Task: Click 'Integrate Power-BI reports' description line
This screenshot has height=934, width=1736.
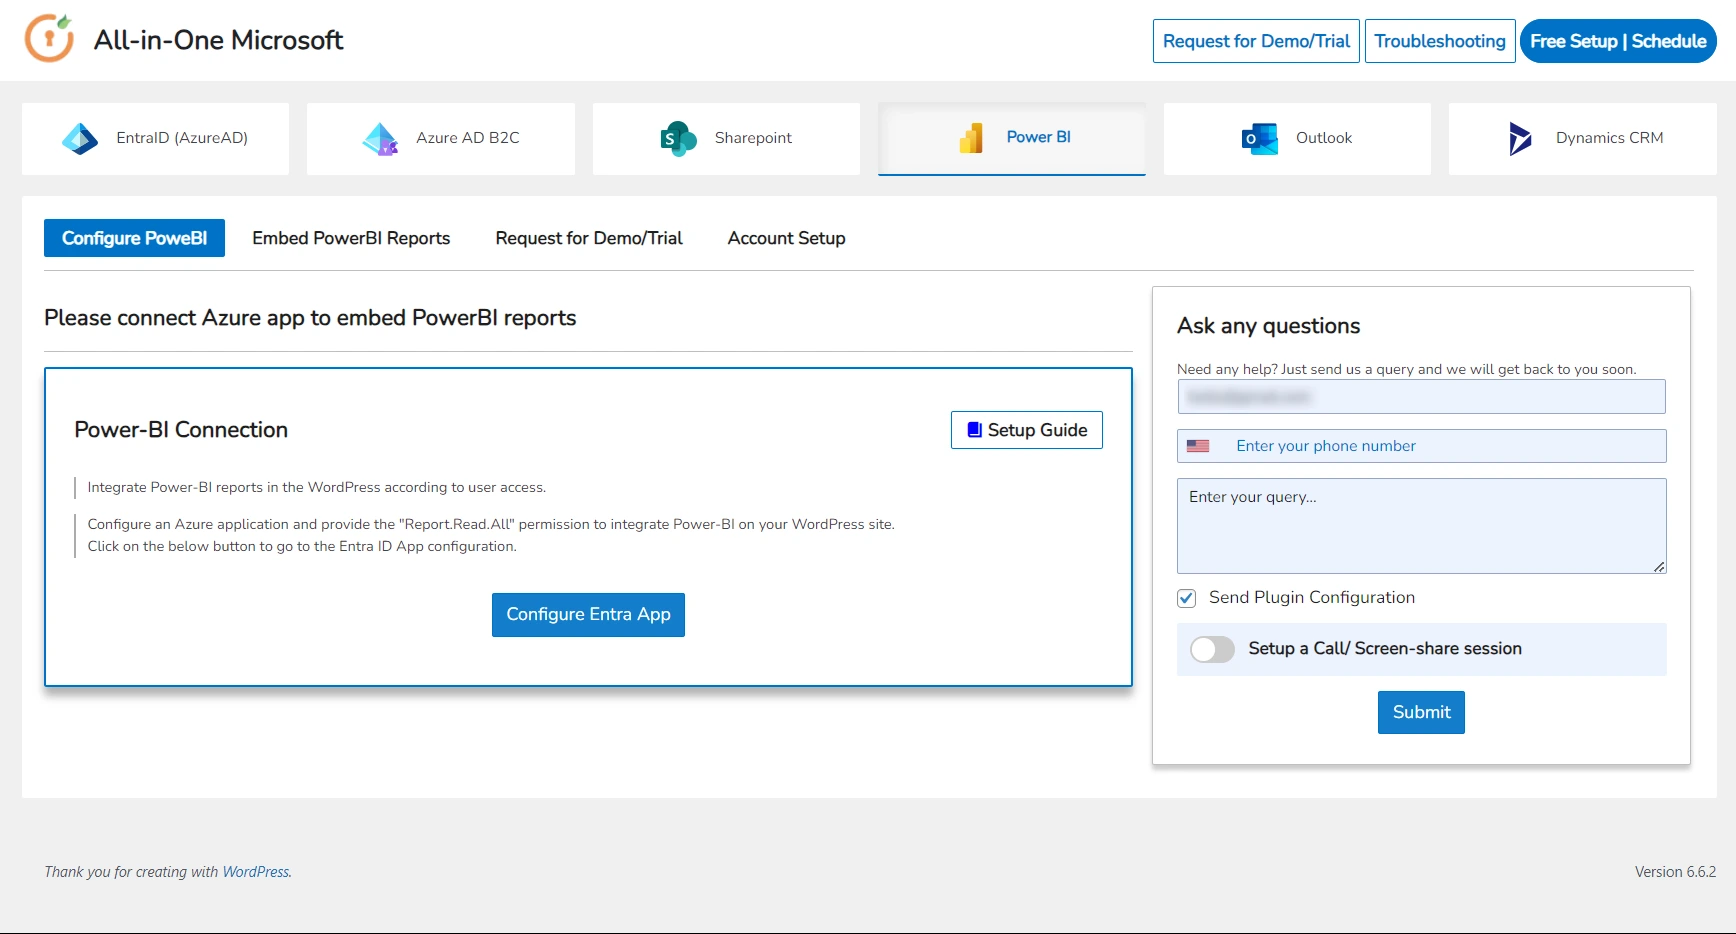Action: [316, 488]
